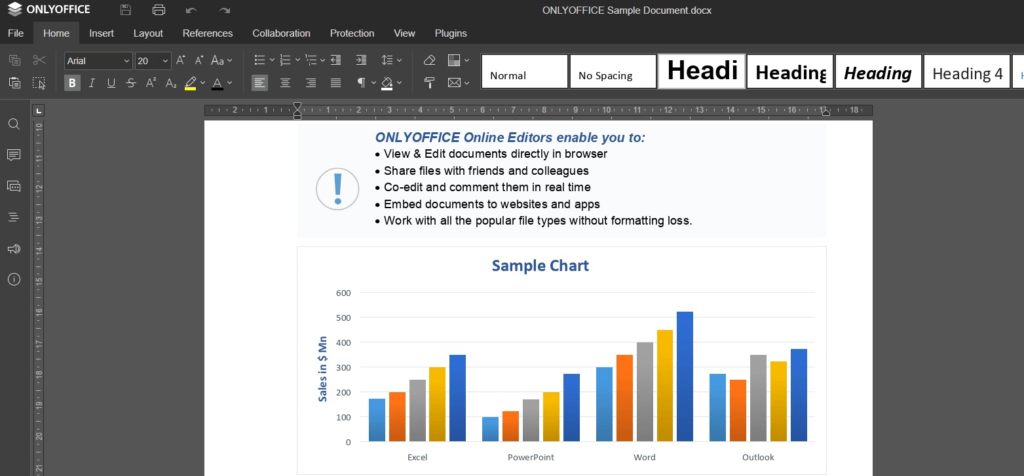
Task: Toggle Underline formatting
Action: click(111, 83)
